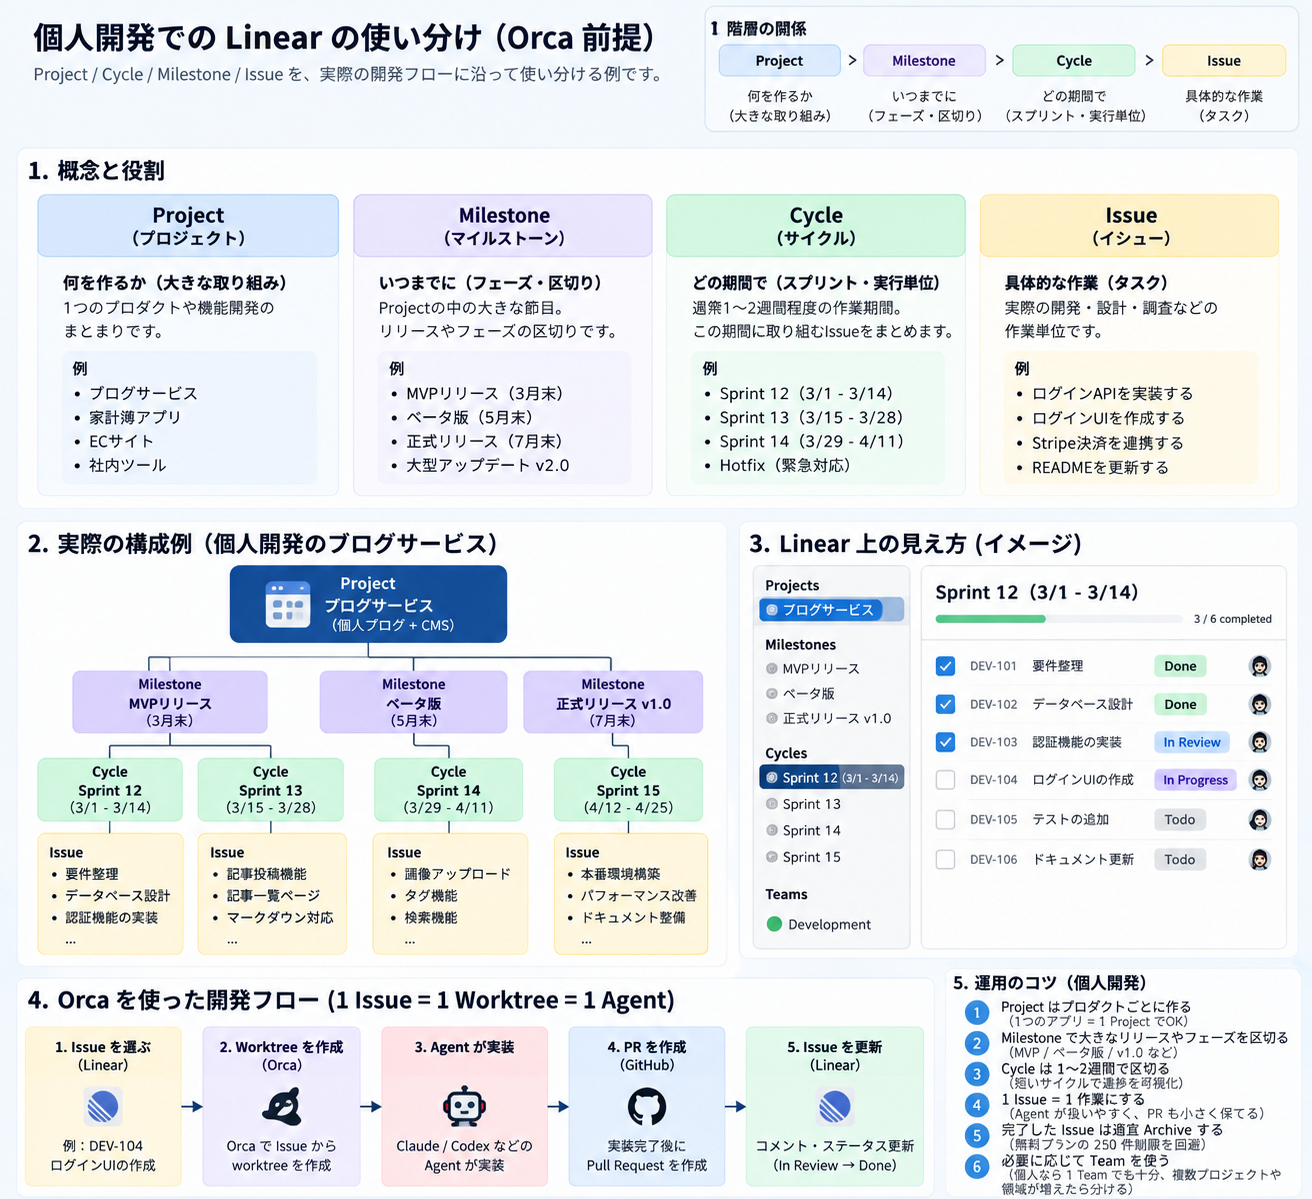Check the DEV-104 ログインUIの作成 checkbox

pyautogui.click(x=945, y=780)
